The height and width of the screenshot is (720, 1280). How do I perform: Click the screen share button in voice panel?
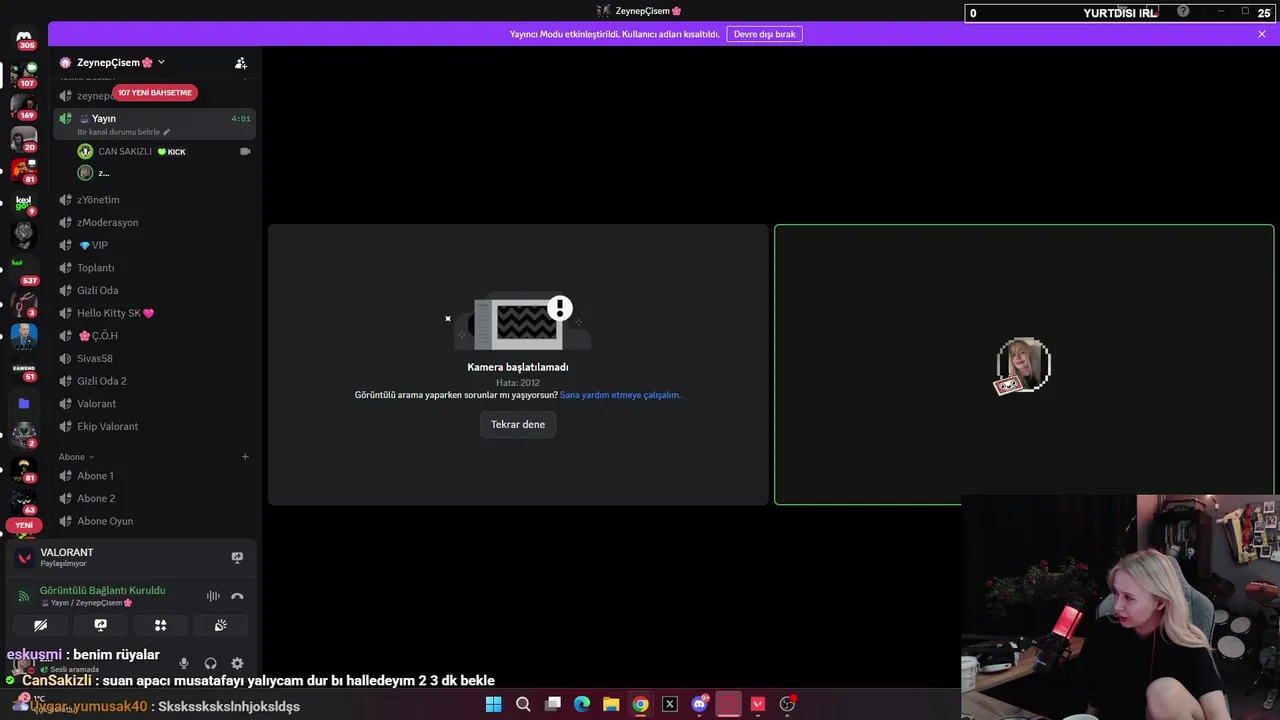pos(100,625)
